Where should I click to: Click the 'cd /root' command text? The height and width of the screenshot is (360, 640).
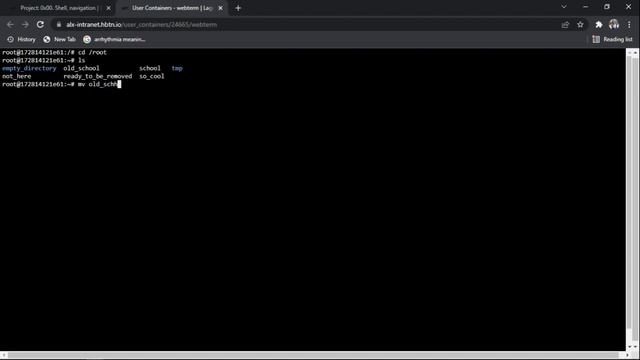tap(92, 52)
